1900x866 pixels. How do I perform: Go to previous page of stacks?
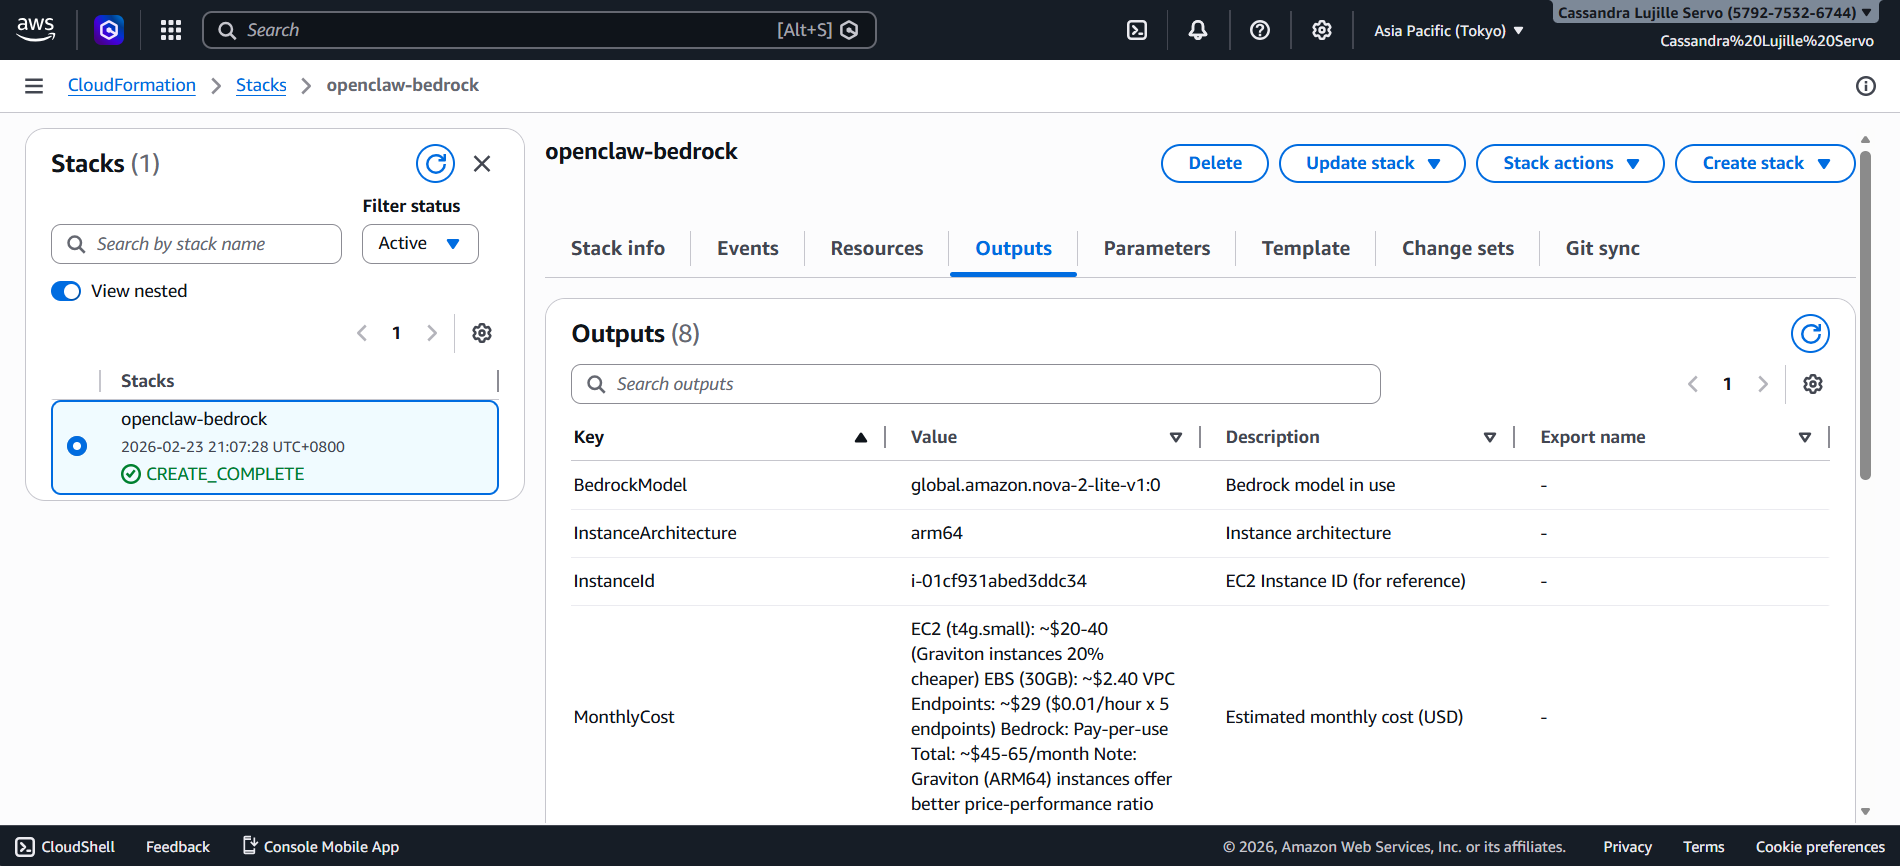coord(362,333)
